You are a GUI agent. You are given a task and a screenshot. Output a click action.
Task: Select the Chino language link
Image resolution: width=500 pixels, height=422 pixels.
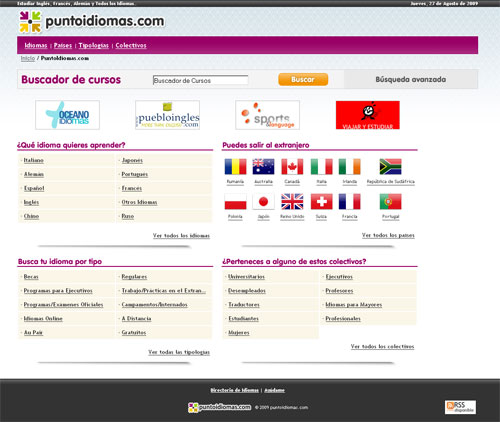31,216
